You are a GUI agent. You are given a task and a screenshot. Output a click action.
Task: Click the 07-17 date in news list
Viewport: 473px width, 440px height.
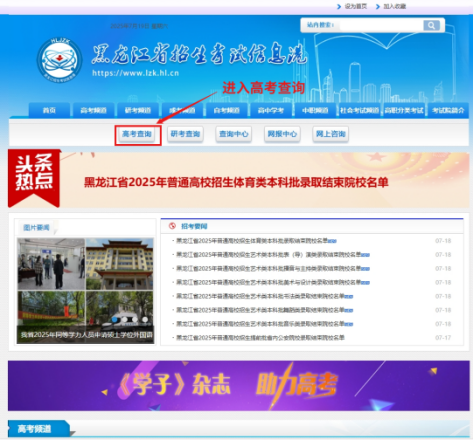(443, 338)
